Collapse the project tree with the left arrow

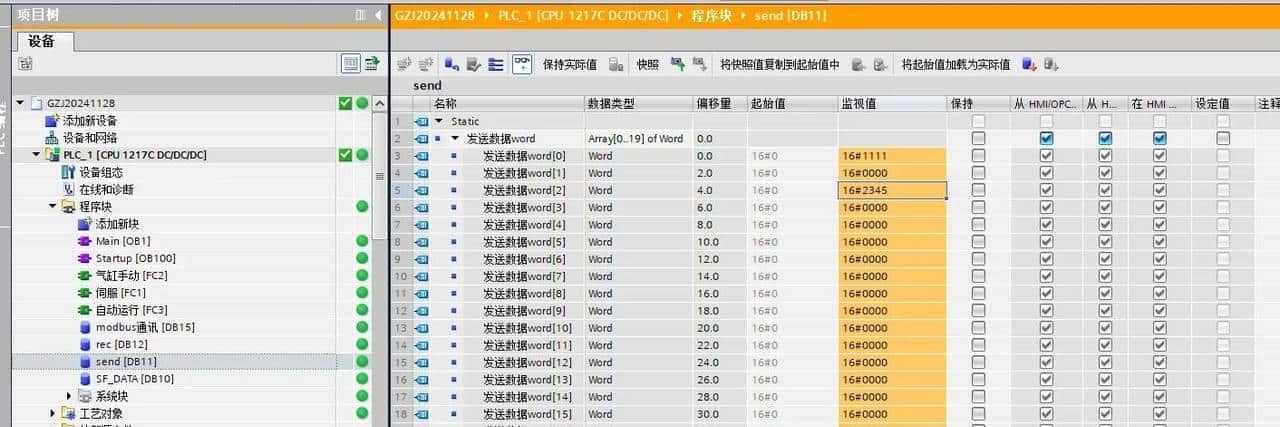click(378, 15)
